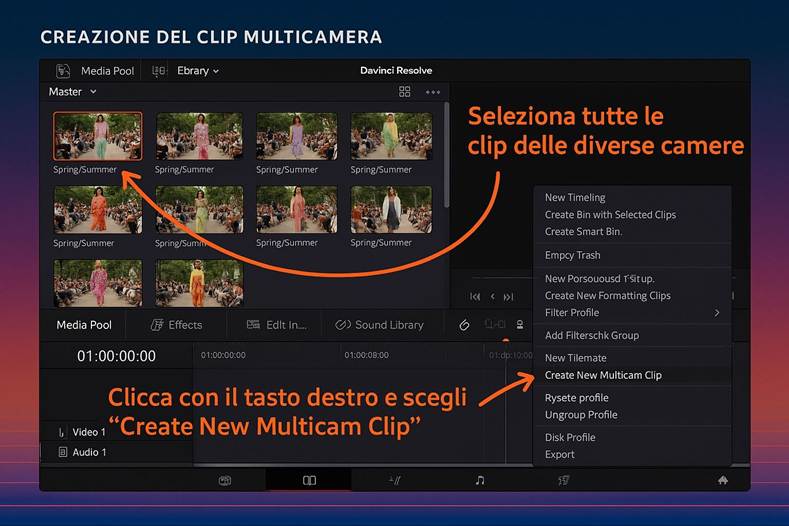Select the orange dress clip in second row
789x526 pixels.
pos(98,209)
